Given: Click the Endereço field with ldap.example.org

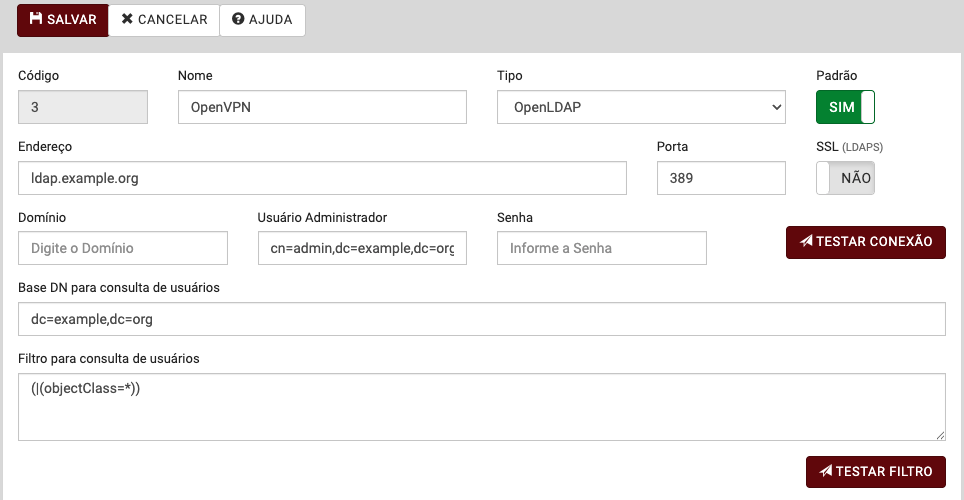Looking at the screenshot, I should (x=322, y=178).
